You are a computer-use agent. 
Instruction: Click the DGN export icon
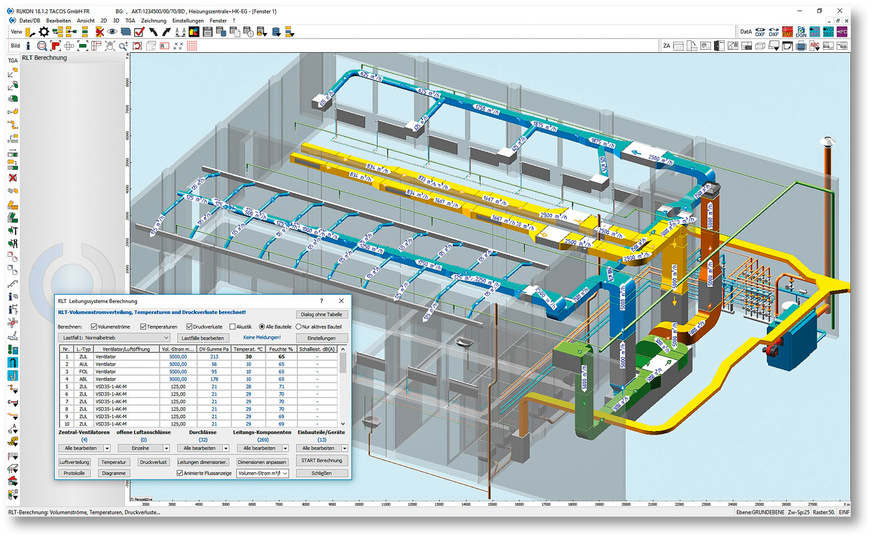[x=801, y=32]
